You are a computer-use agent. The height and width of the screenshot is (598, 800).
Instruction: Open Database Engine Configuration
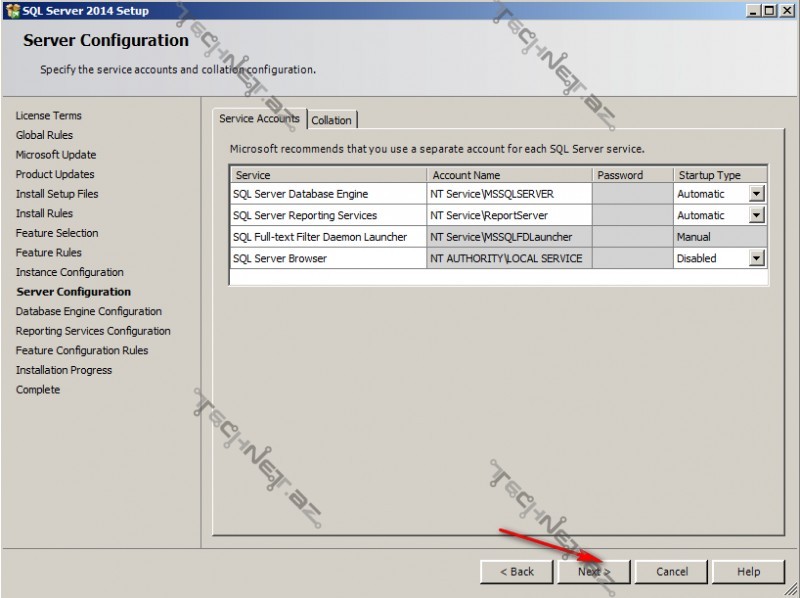click(89, 311)
